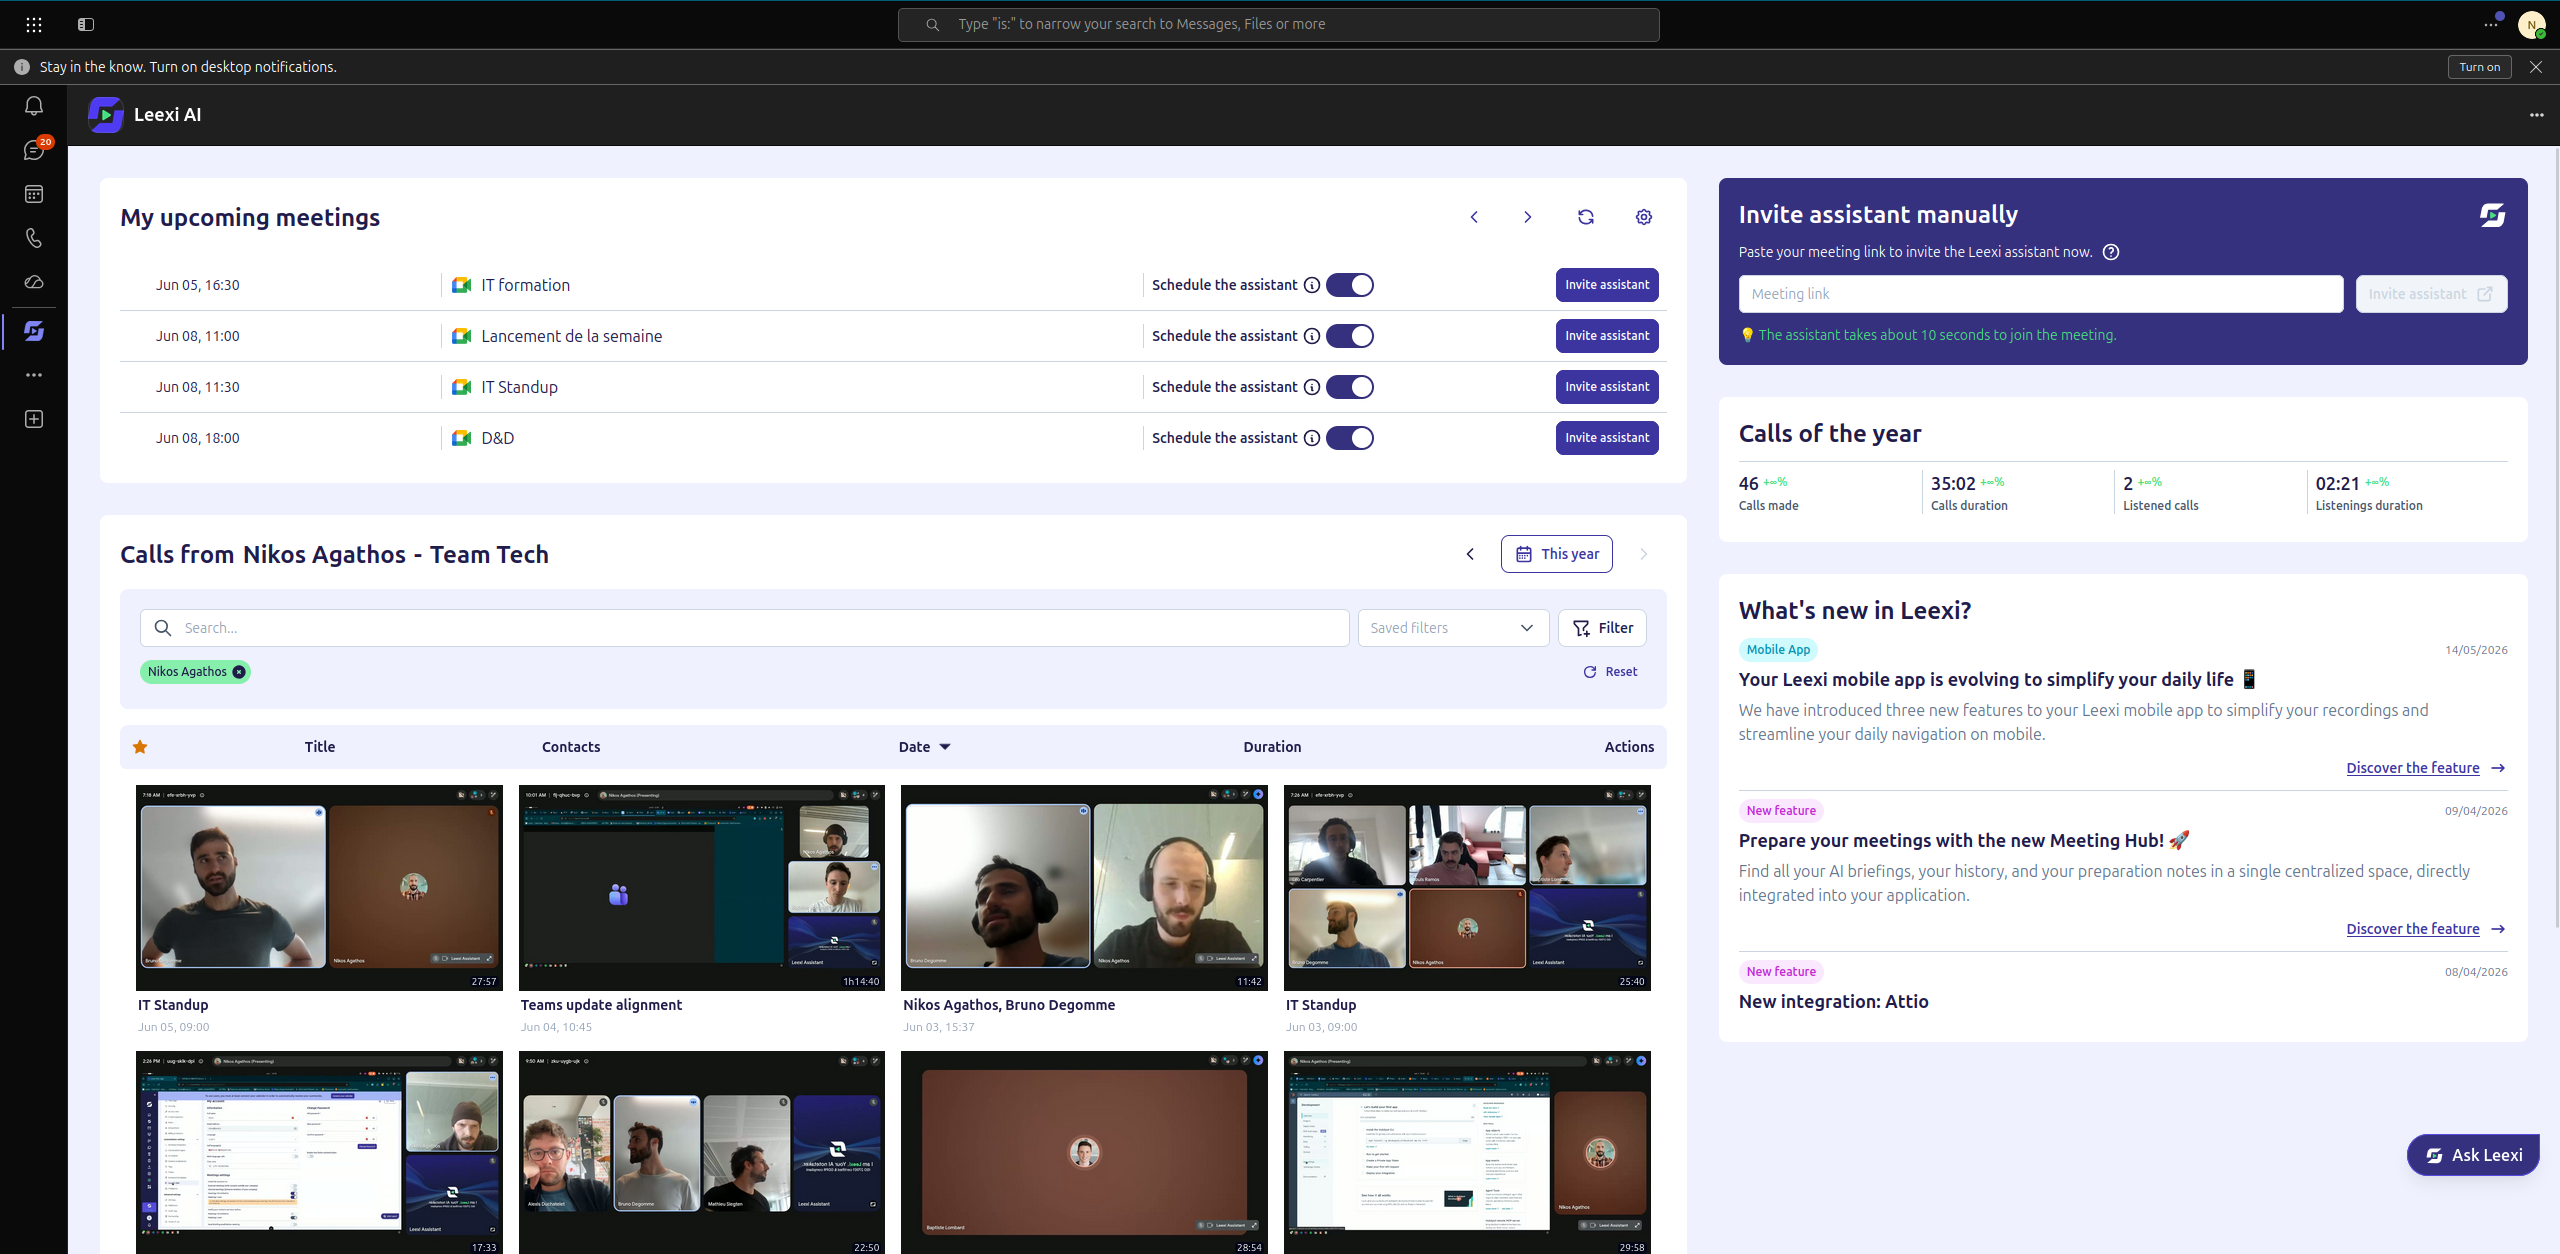Click the New integration: Attio headline

pos(1833,1002)
